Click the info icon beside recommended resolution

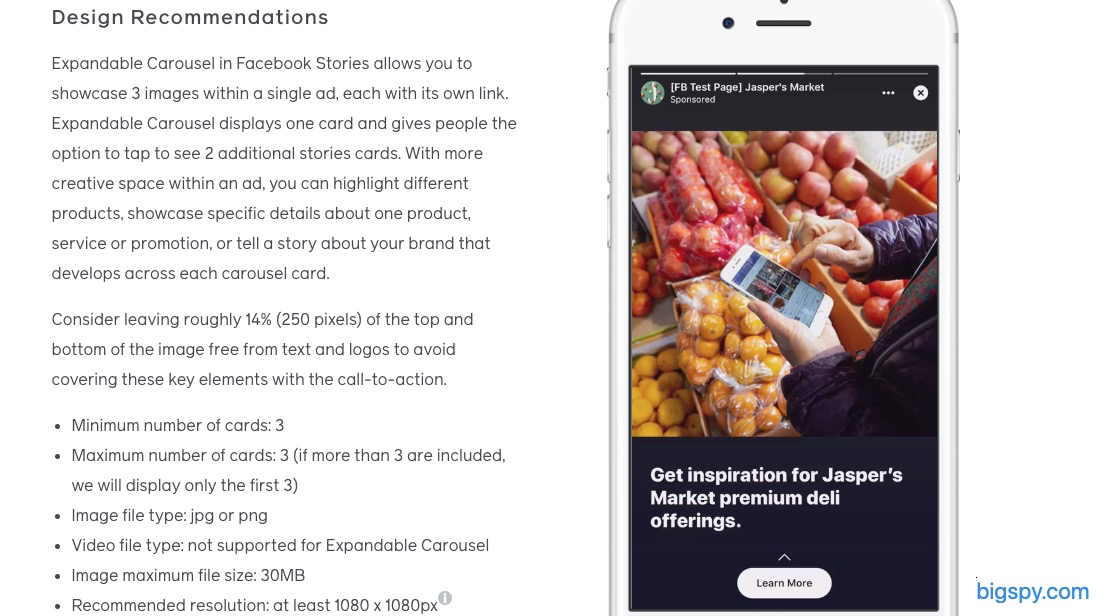(445, 598)
